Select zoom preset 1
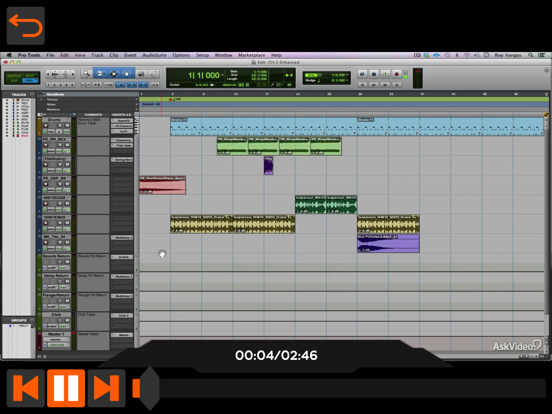The height and width of the screenshot is (414, 552). coord(49,85)
